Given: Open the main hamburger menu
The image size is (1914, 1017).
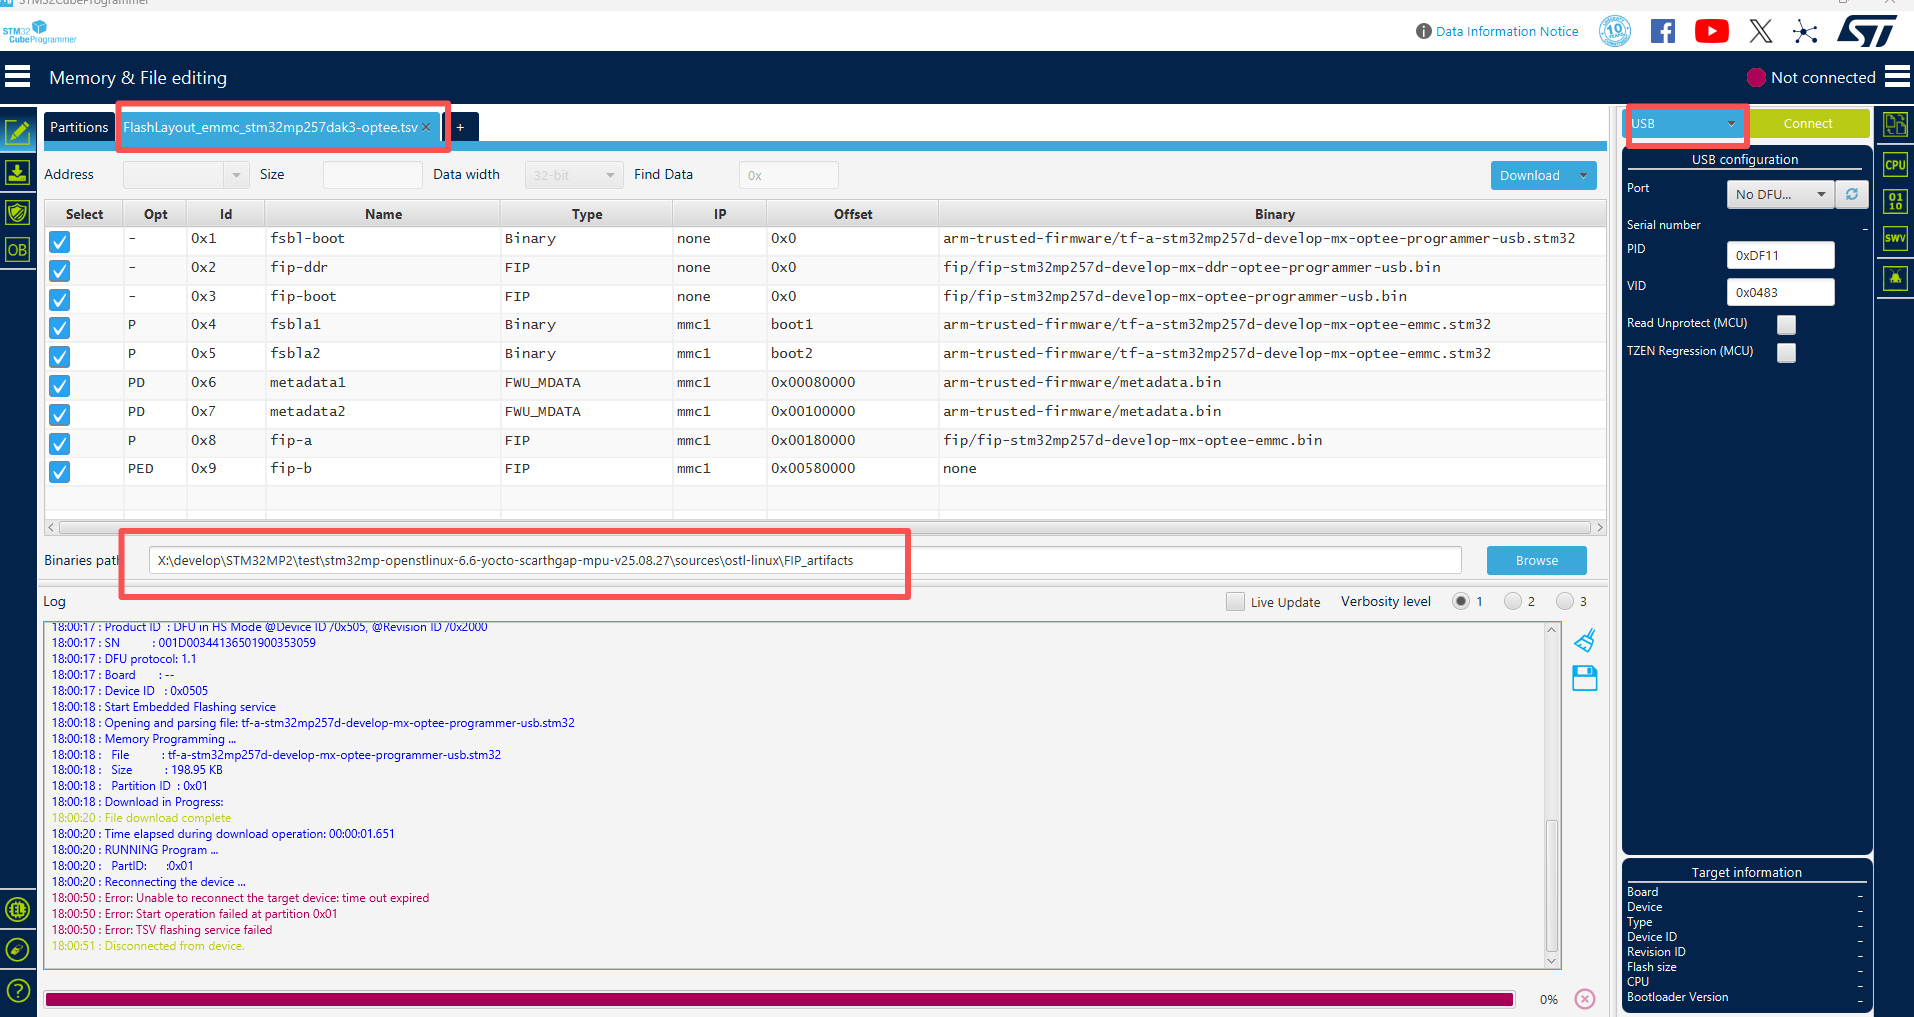Looking at the screenshot, I should [x=18, y=77].
